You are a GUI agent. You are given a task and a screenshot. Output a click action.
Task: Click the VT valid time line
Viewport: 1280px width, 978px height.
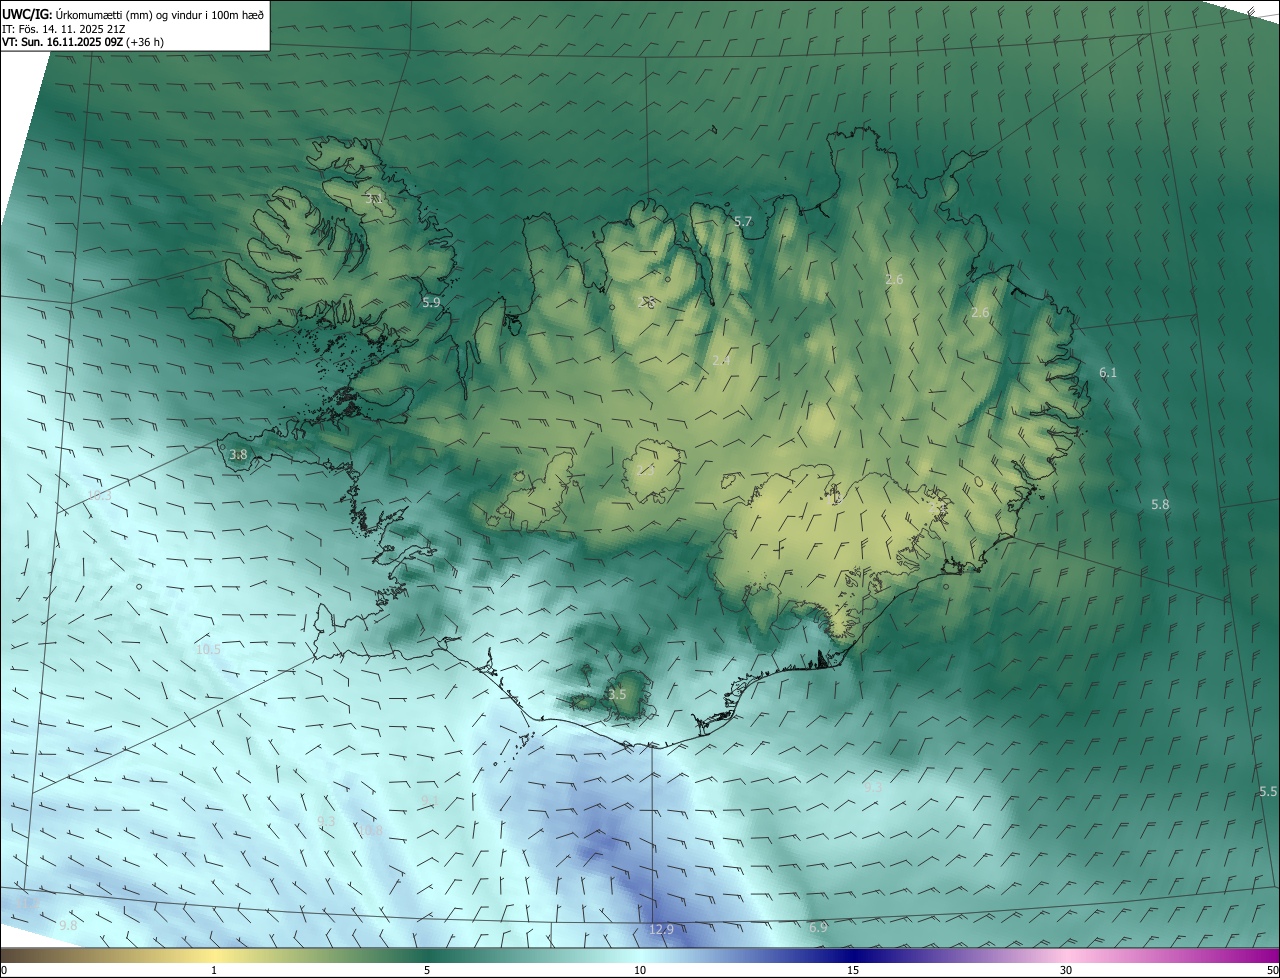83,42
